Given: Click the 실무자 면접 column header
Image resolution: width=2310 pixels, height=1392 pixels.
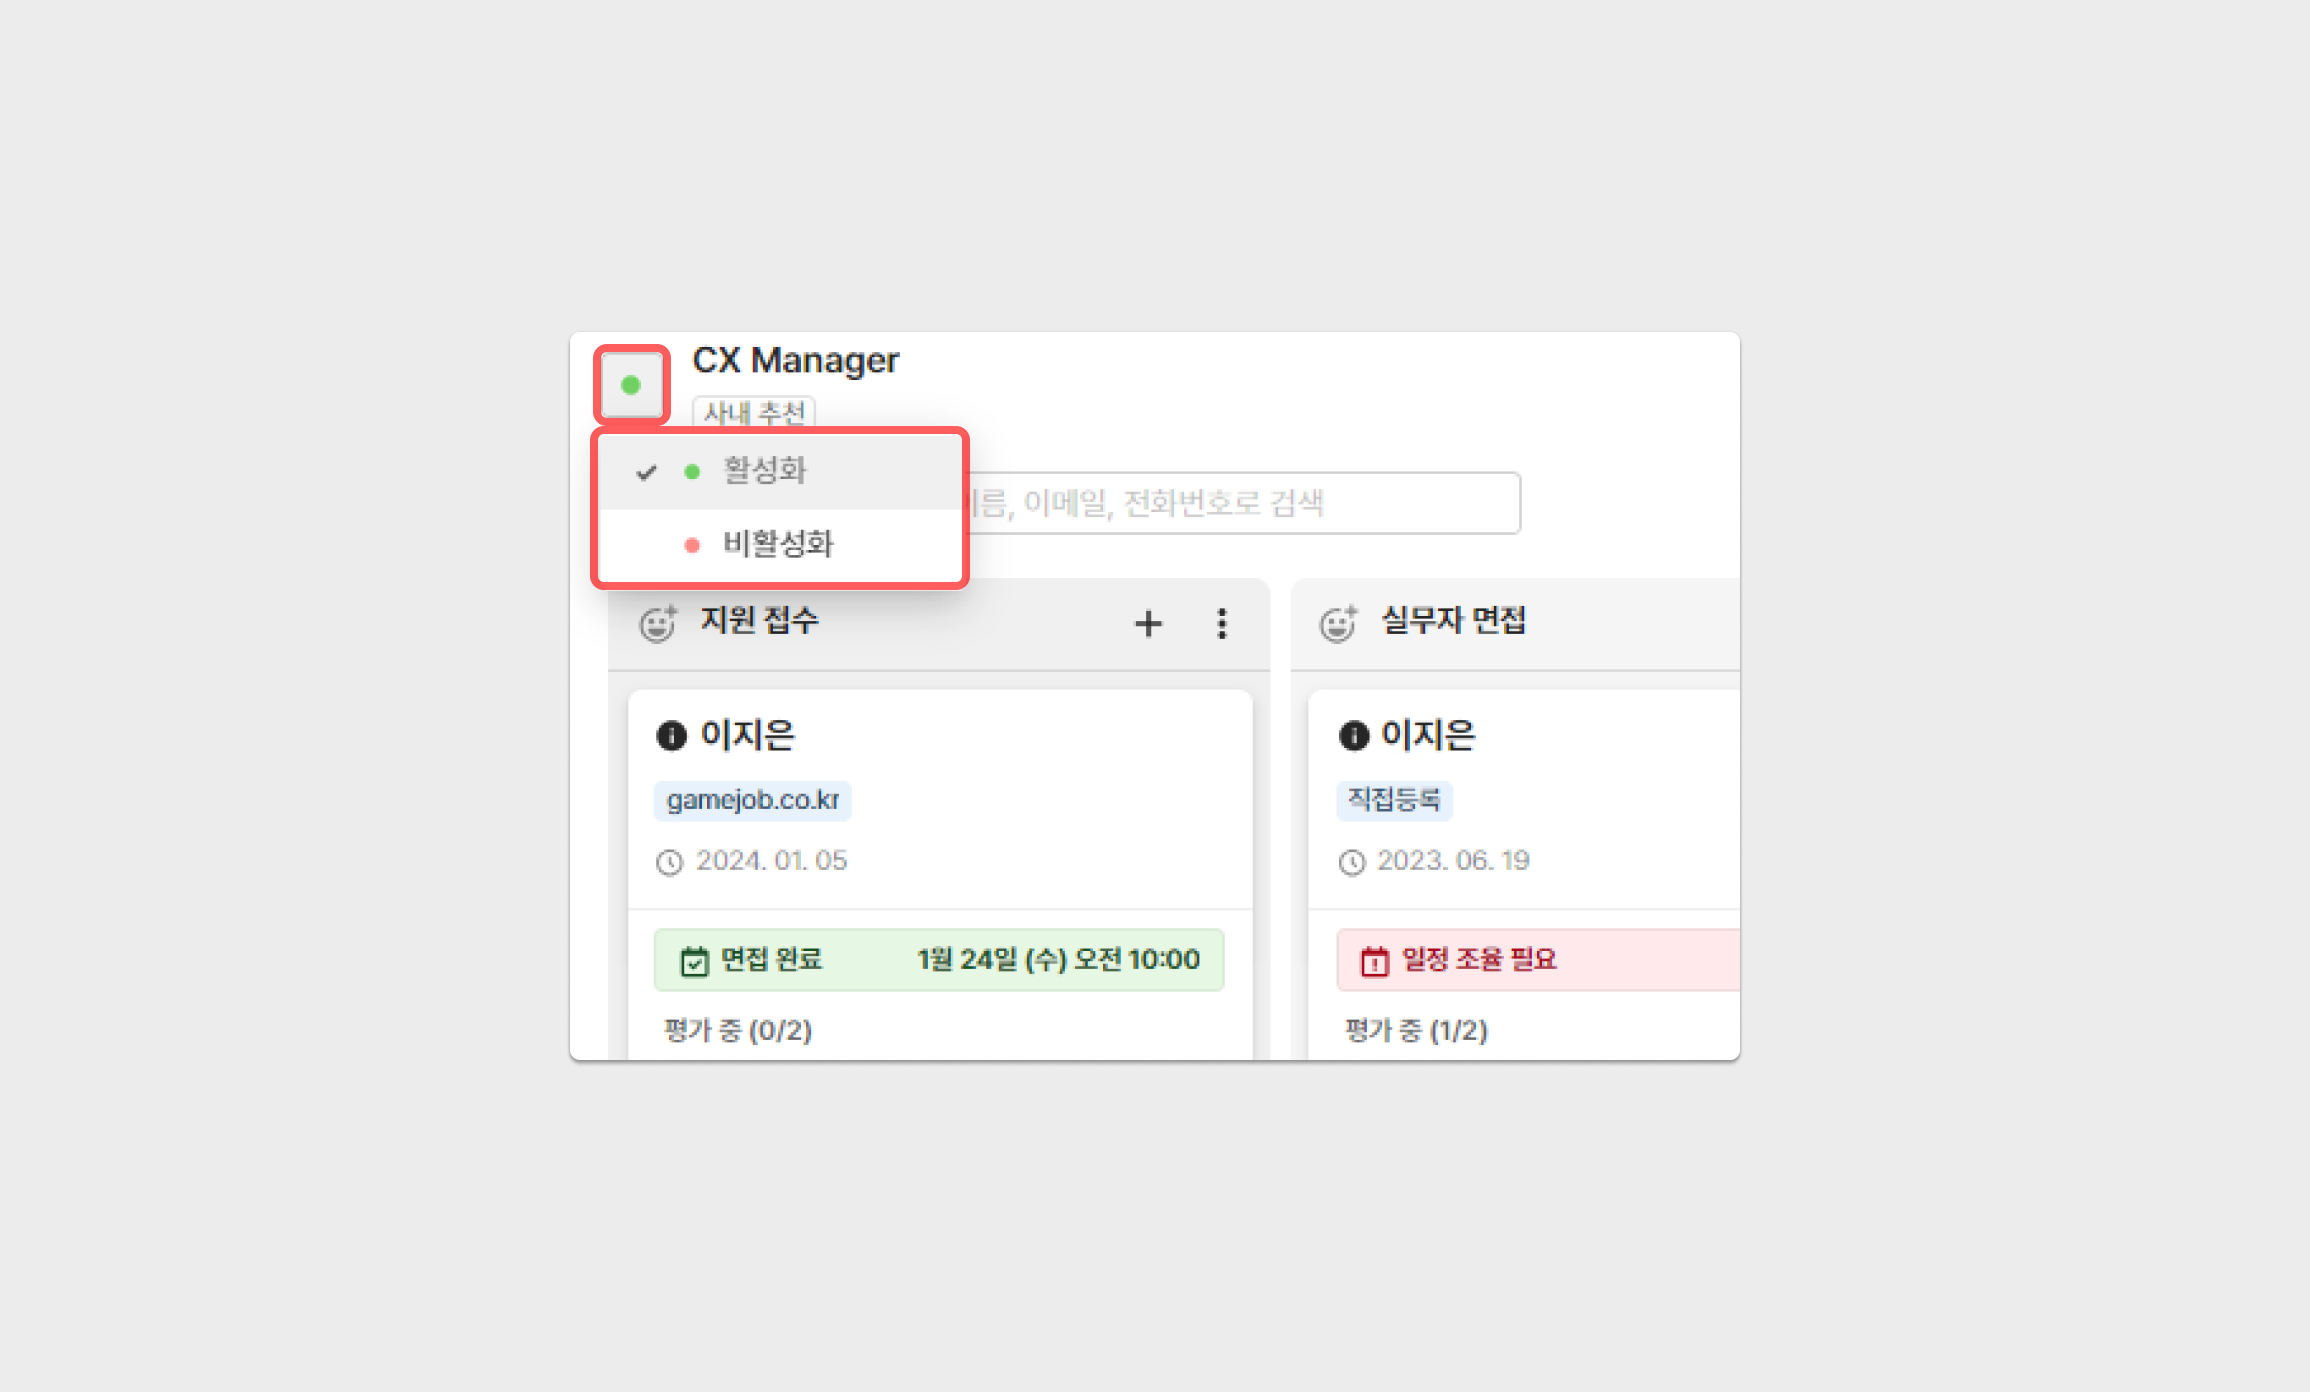Looking at the screenshot, I should (1453, 621).
